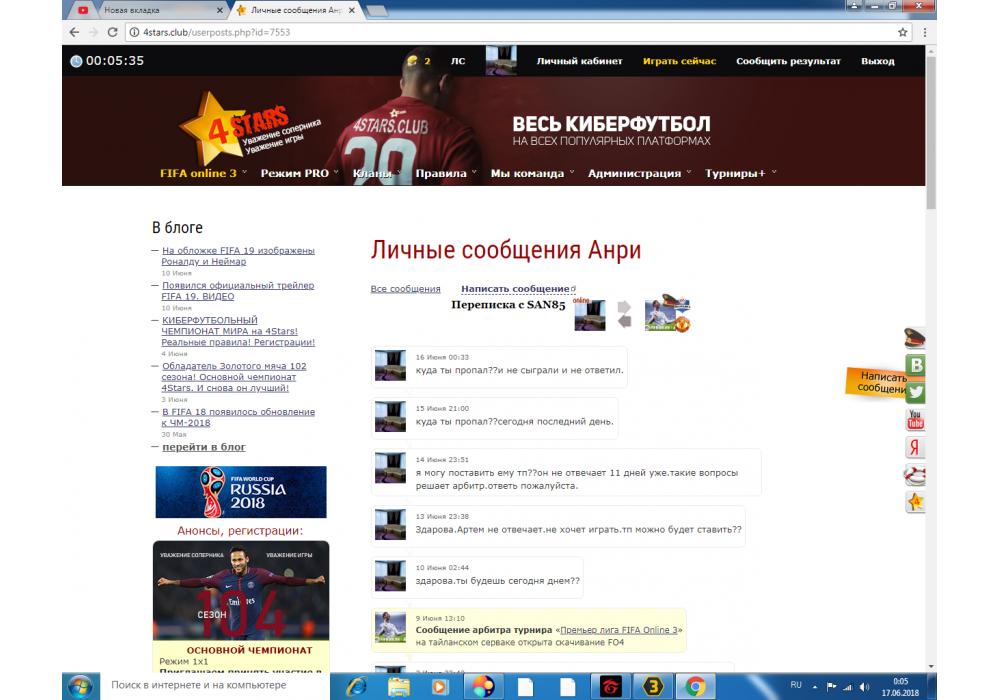The width and height of the screenshot is (1000, 700).
Task: Open Все сообщения link
Action: [406, 289]
